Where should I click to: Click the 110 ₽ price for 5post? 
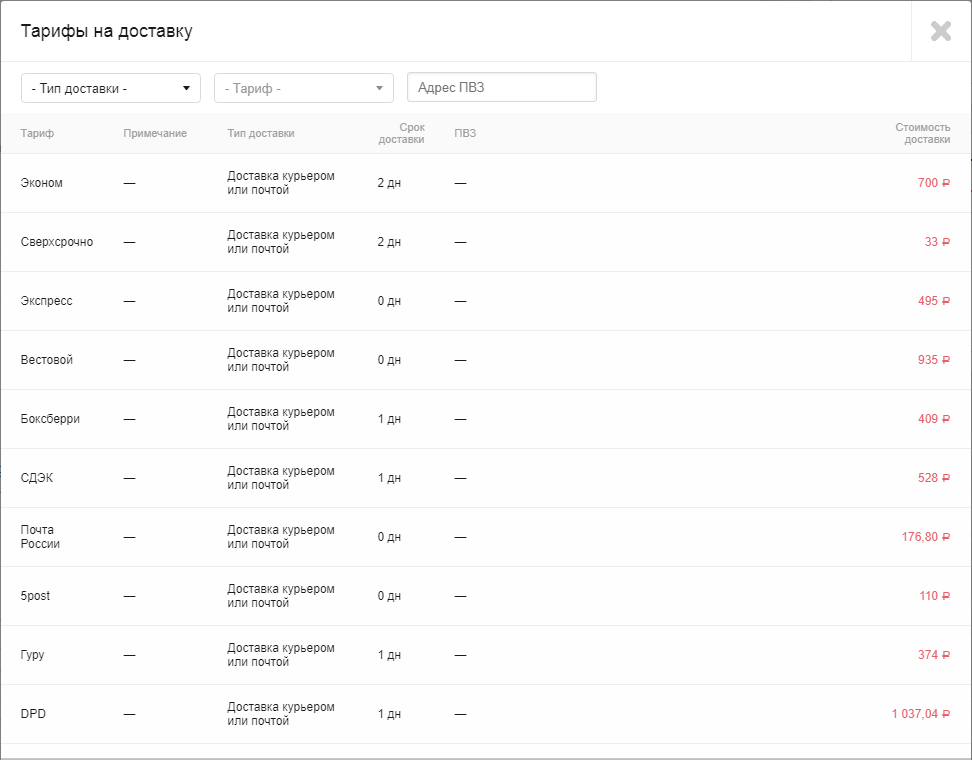click(x=934, y=596)
